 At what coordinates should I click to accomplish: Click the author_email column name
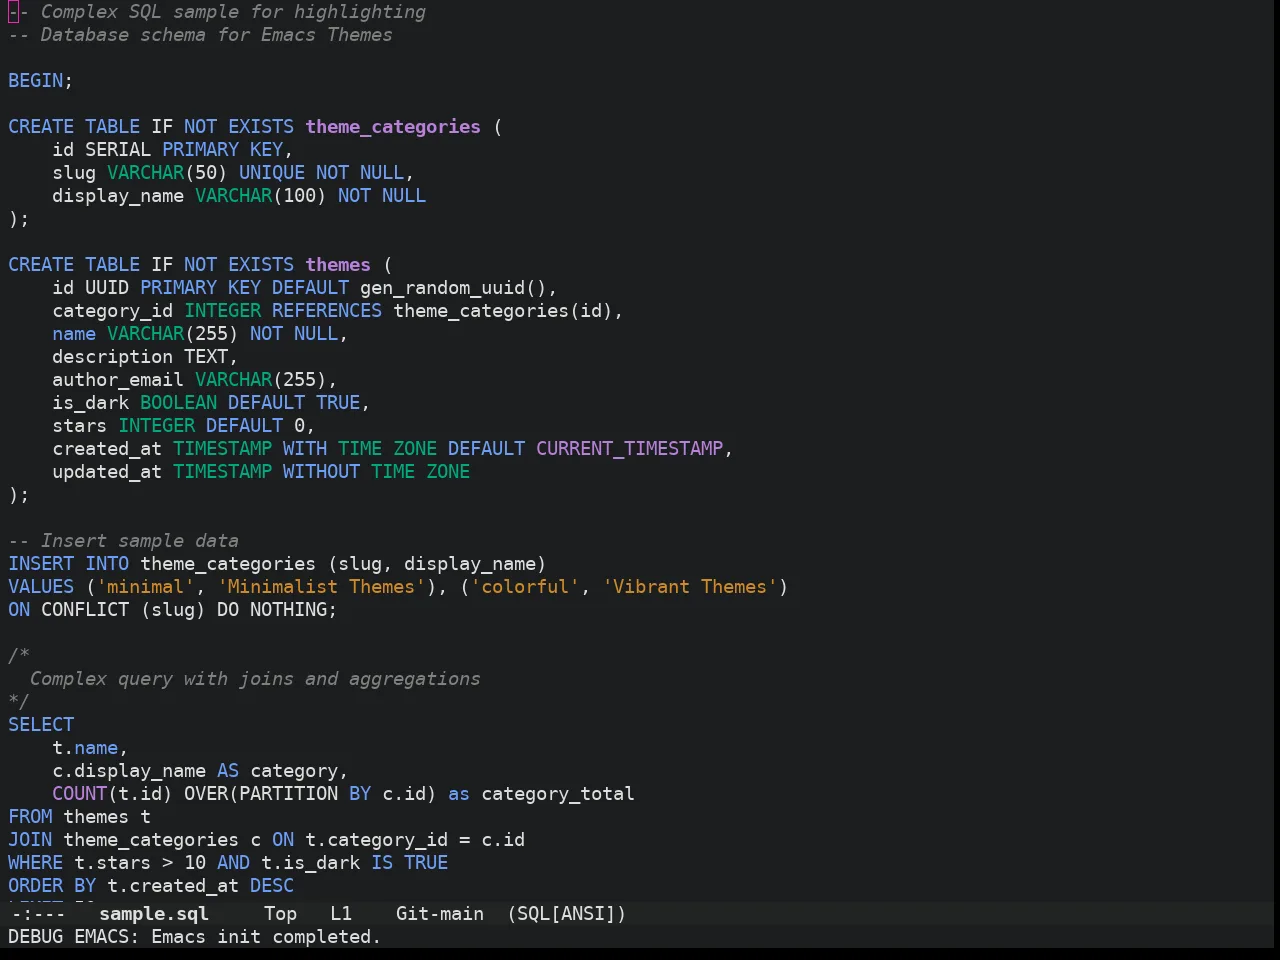[x=118, y=379]
